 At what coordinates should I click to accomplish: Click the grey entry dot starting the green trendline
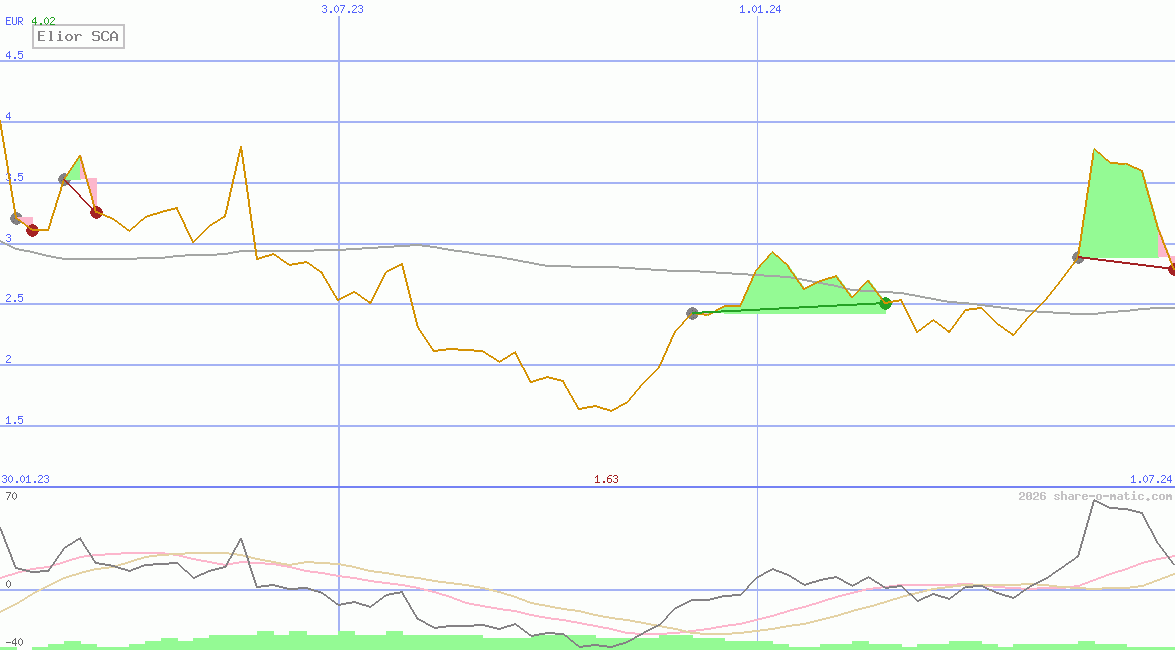692,313
